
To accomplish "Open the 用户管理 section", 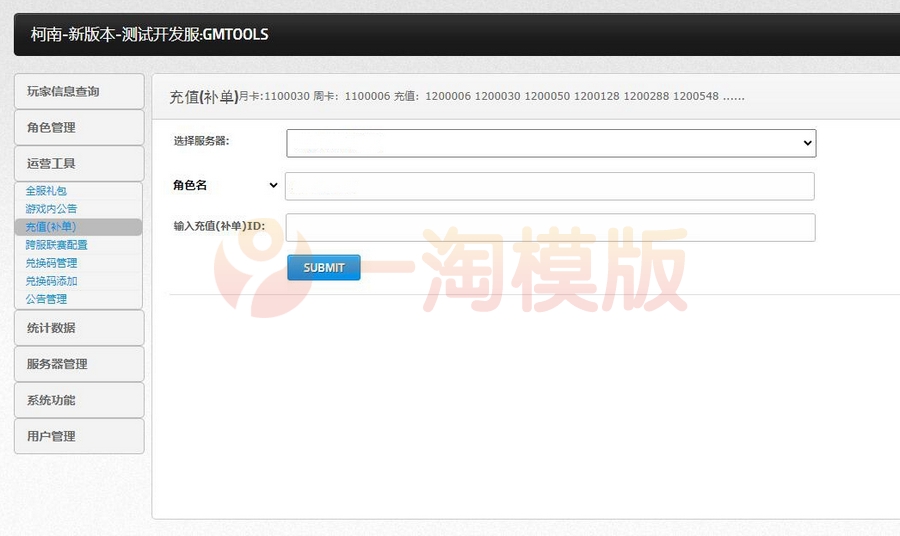I will point(78,435).
